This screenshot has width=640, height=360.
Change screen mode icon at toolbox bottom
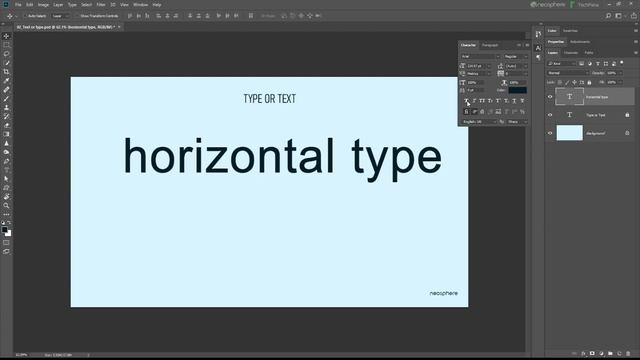(6, 252)
